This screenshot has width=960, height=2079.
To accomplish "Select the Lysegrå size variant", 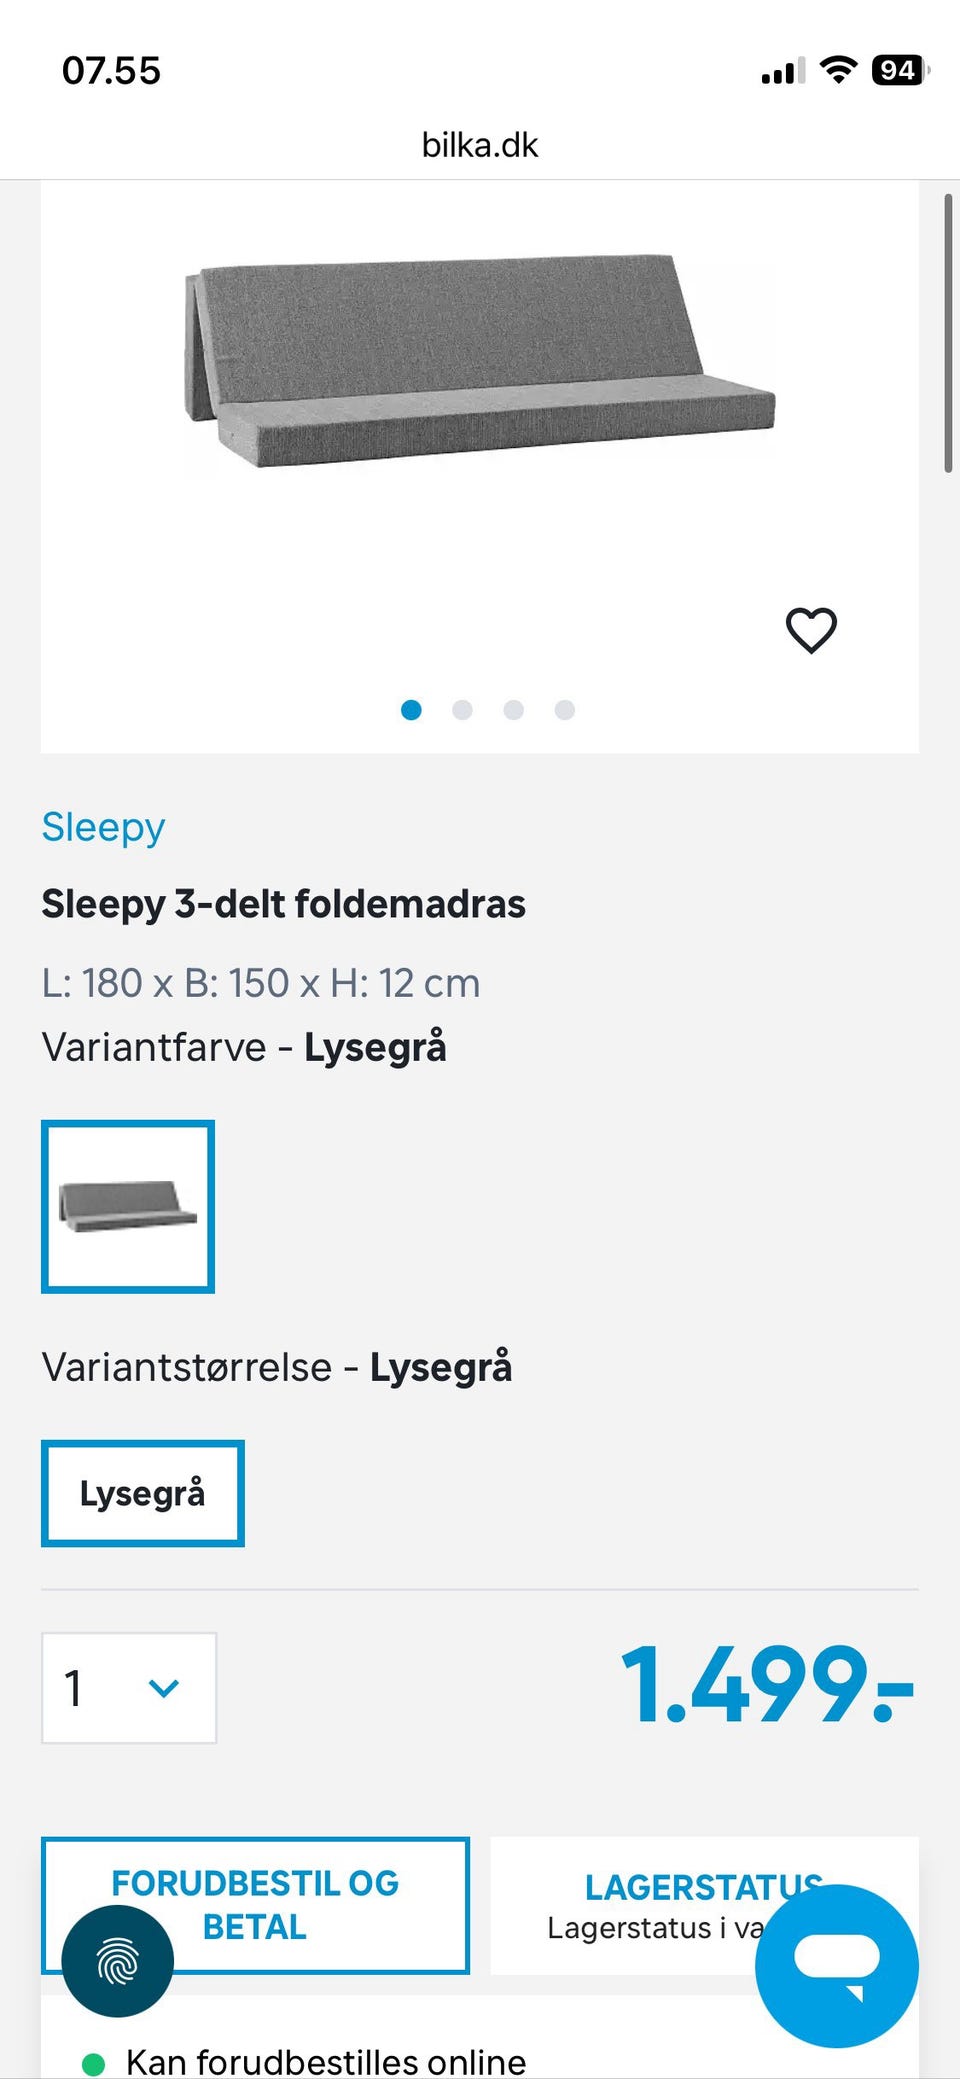I will coord(143,1493).
